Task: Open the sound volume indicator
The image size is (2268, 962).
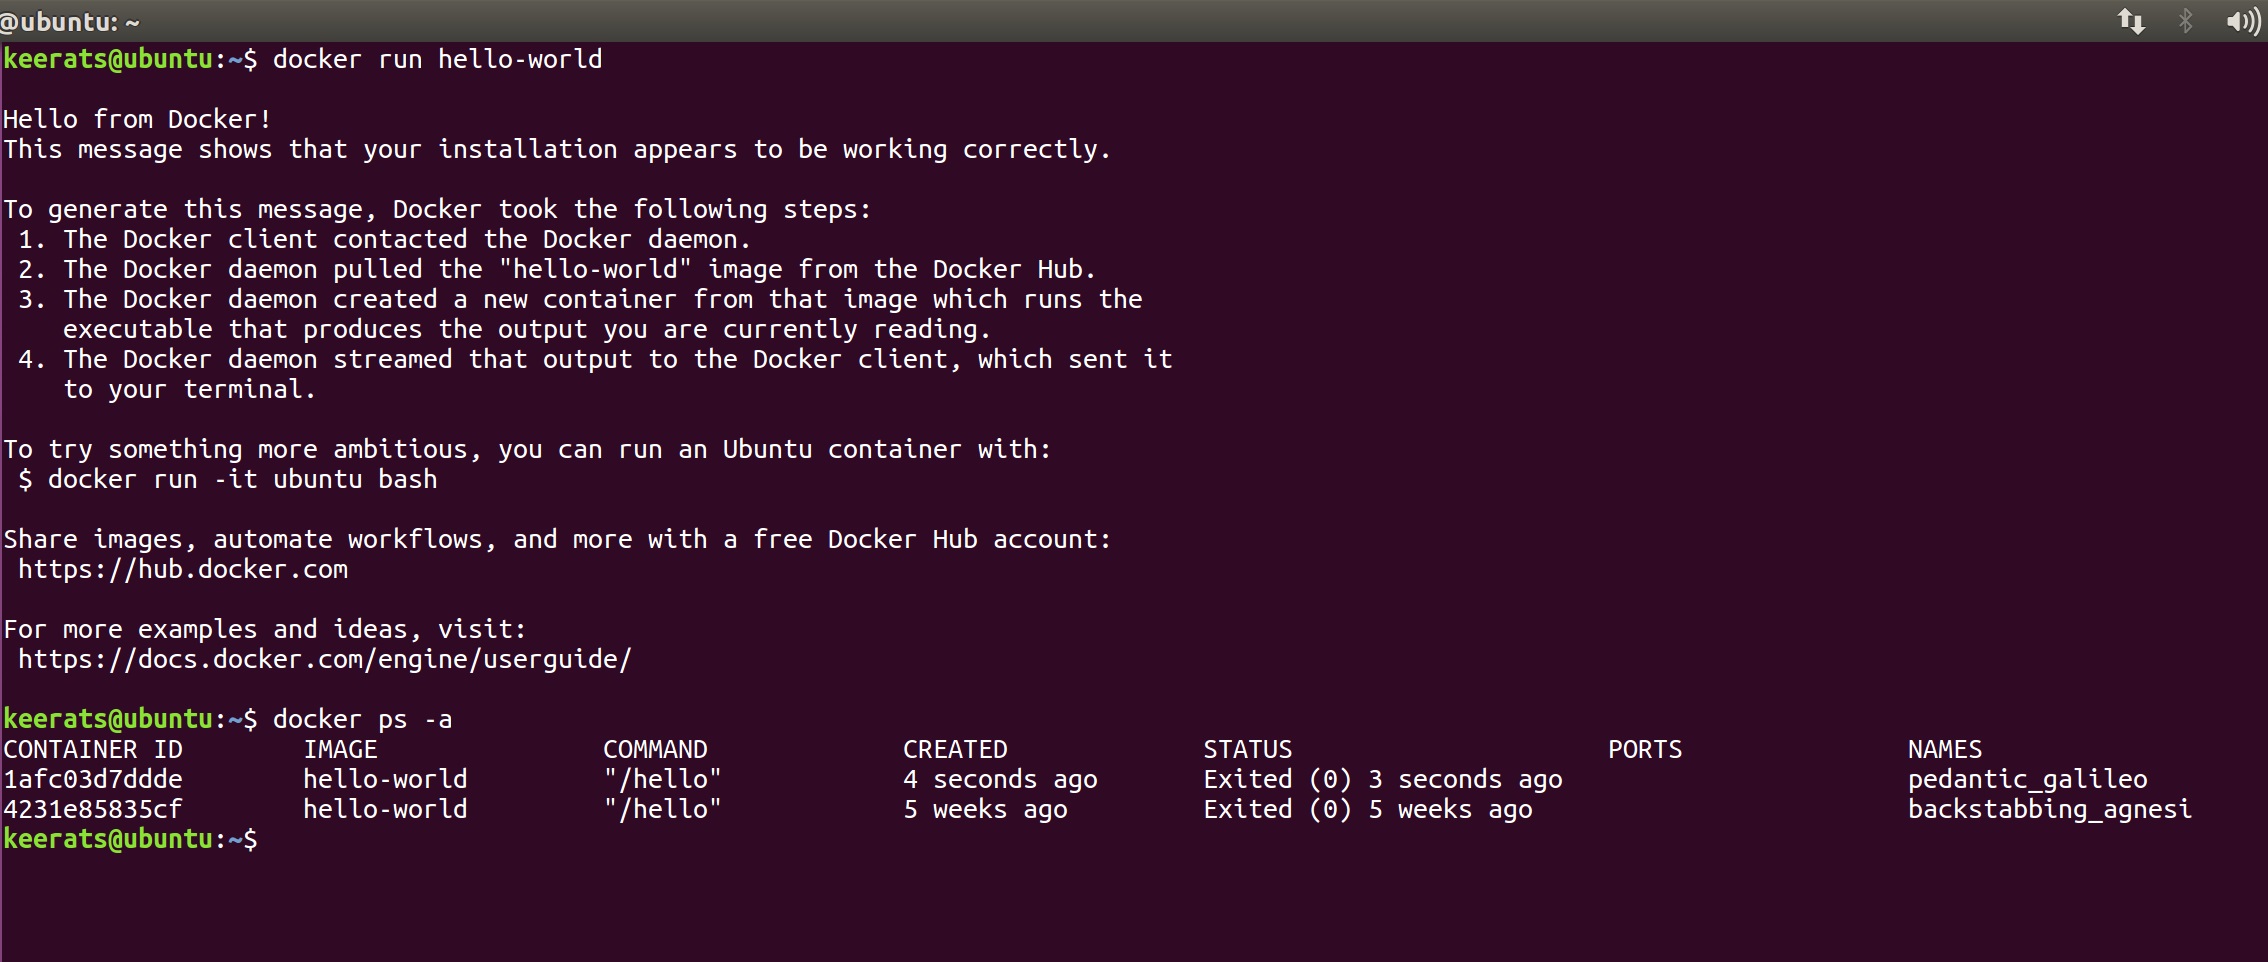Action: (2243, 21)
